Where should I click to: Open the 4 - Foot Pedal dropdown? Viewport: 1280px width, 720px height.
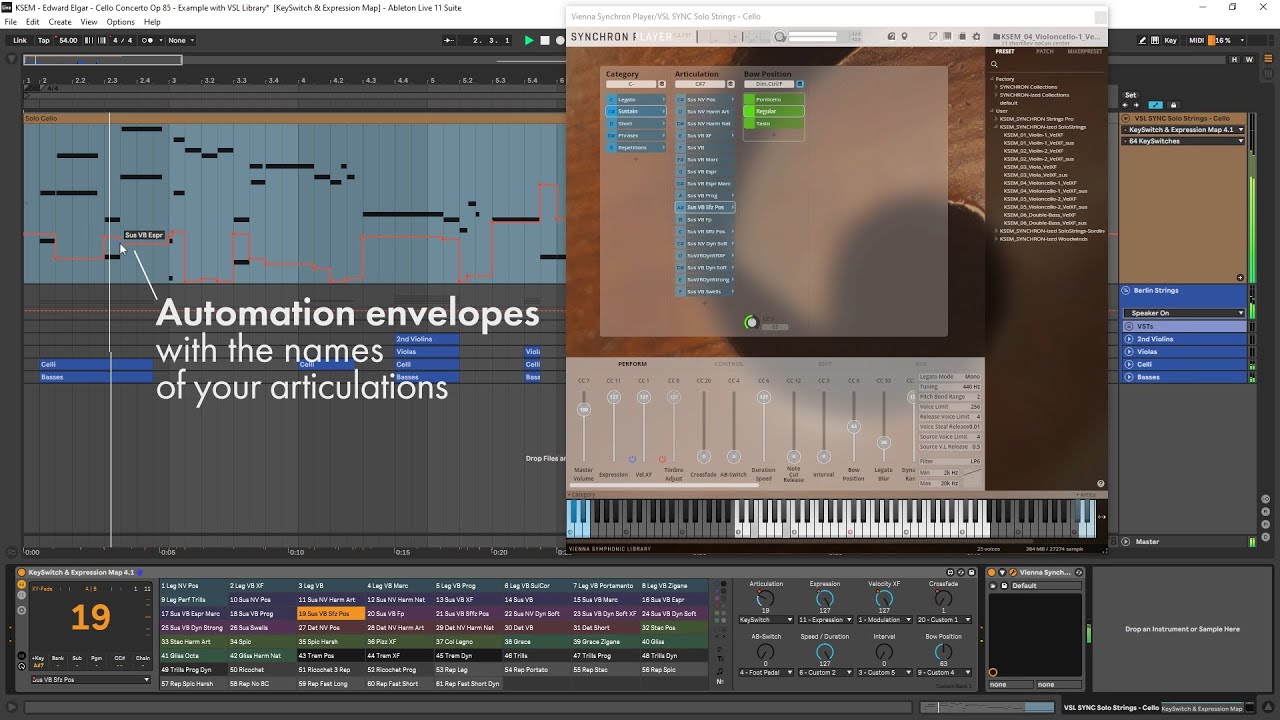(x=766, y=672)
